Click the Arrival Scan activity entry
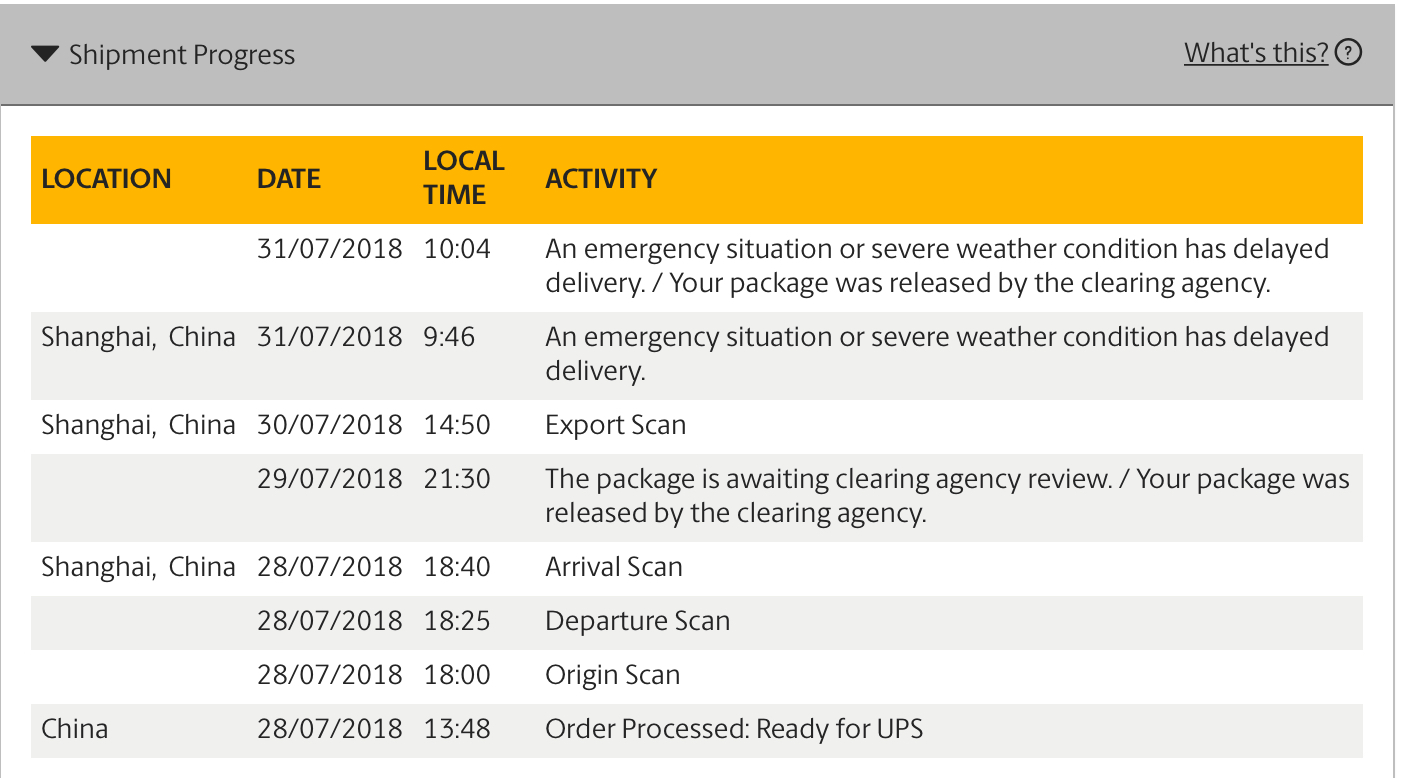The image size is (1402, 778). 614,567
